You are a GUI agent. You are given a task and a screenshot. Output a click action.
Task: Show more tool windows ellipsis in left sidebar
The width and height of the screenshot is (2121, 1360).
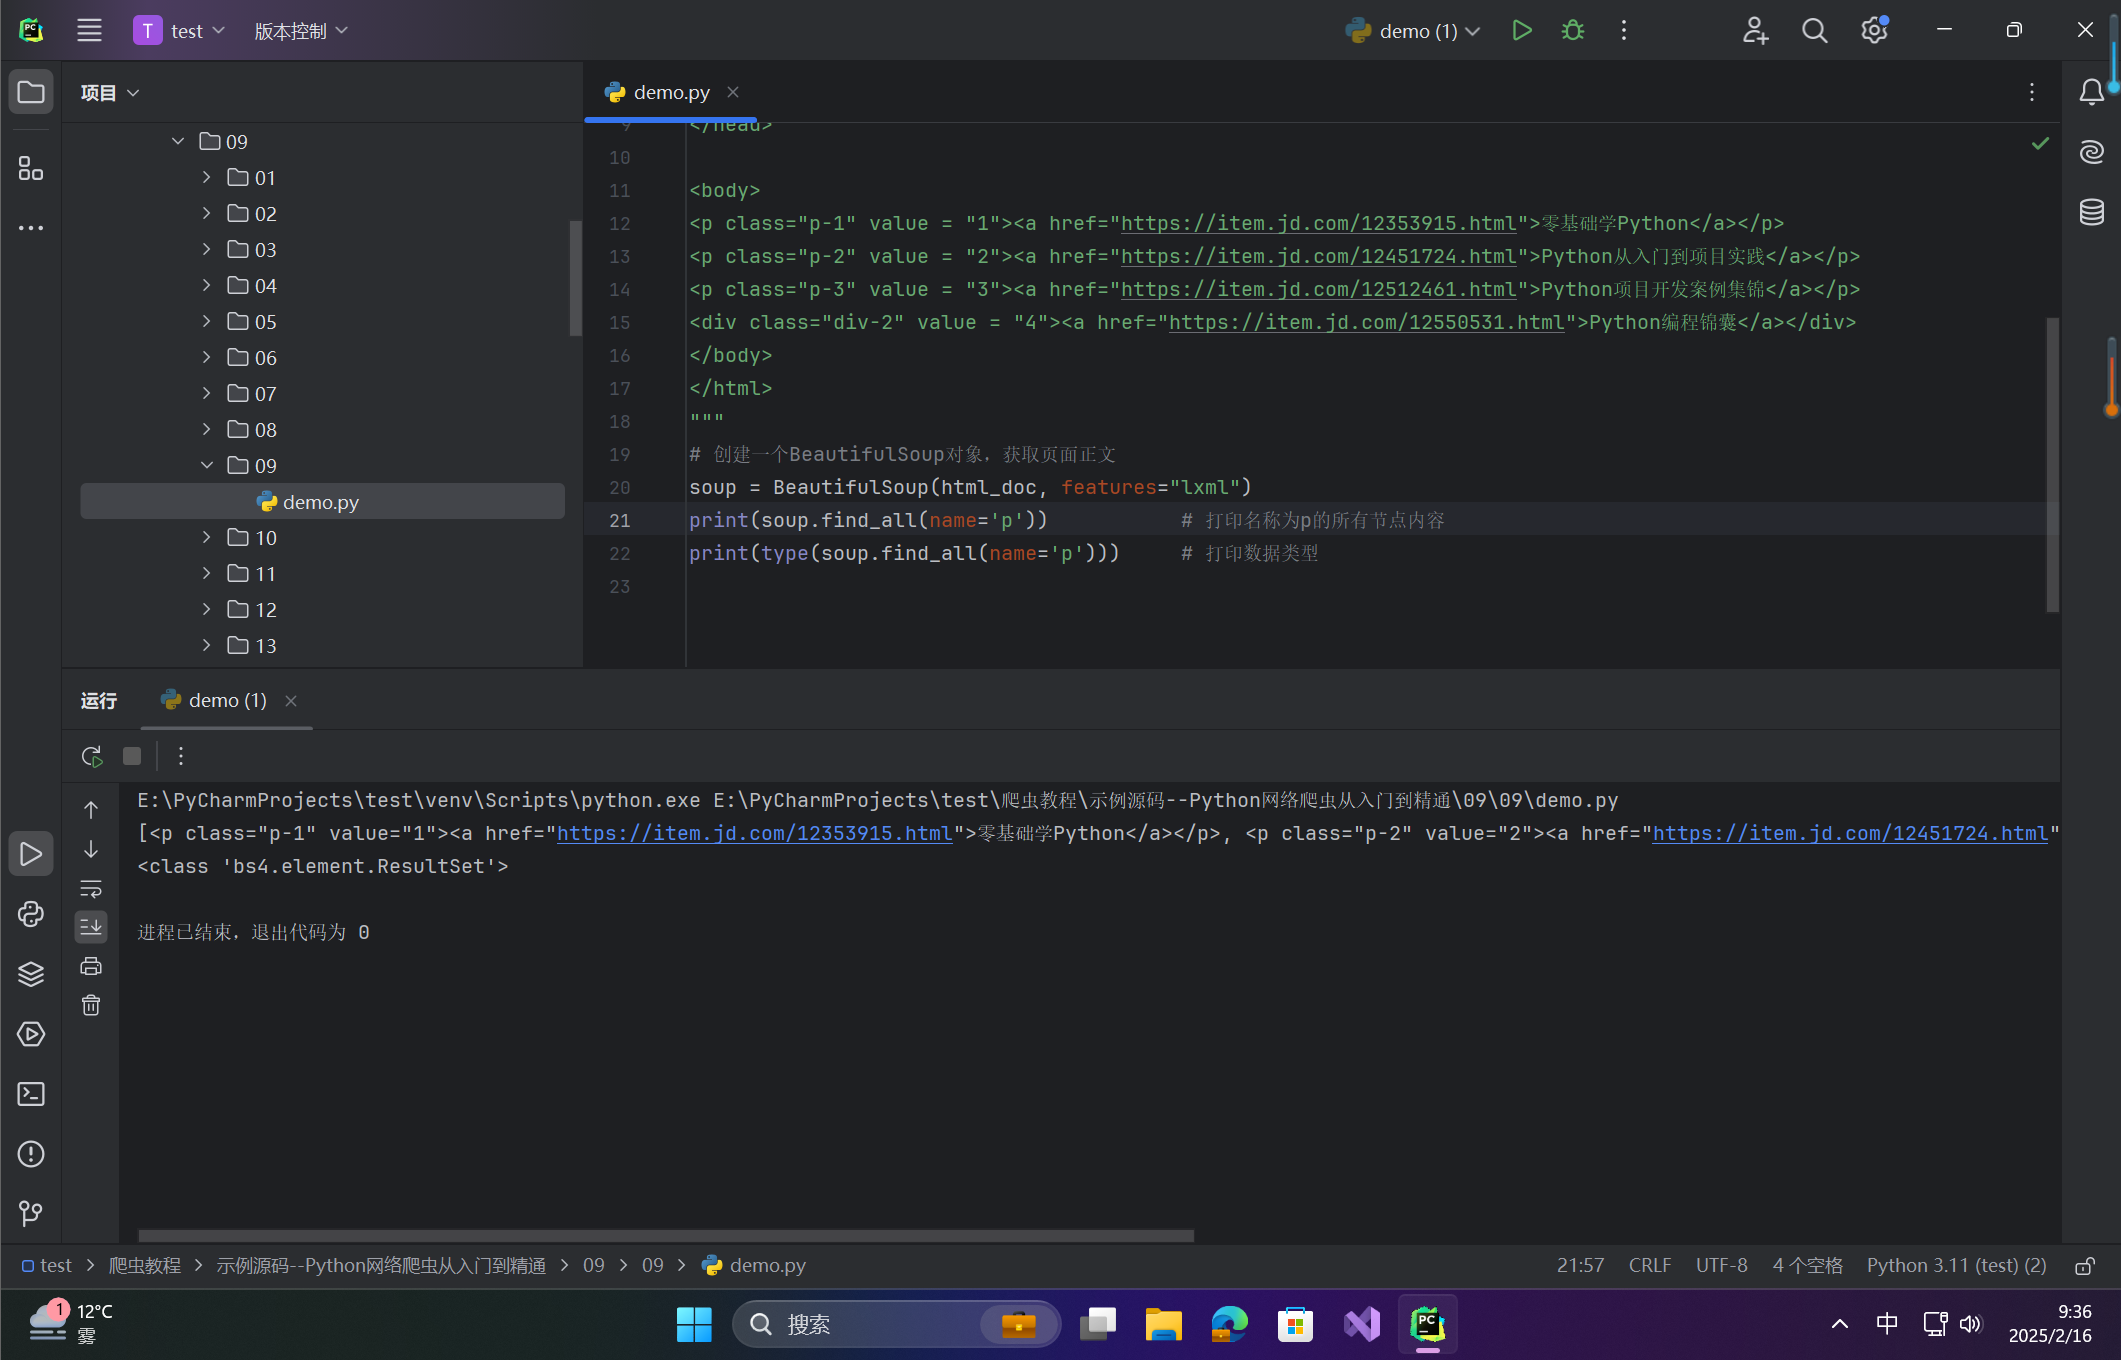(x=31, y=228)
